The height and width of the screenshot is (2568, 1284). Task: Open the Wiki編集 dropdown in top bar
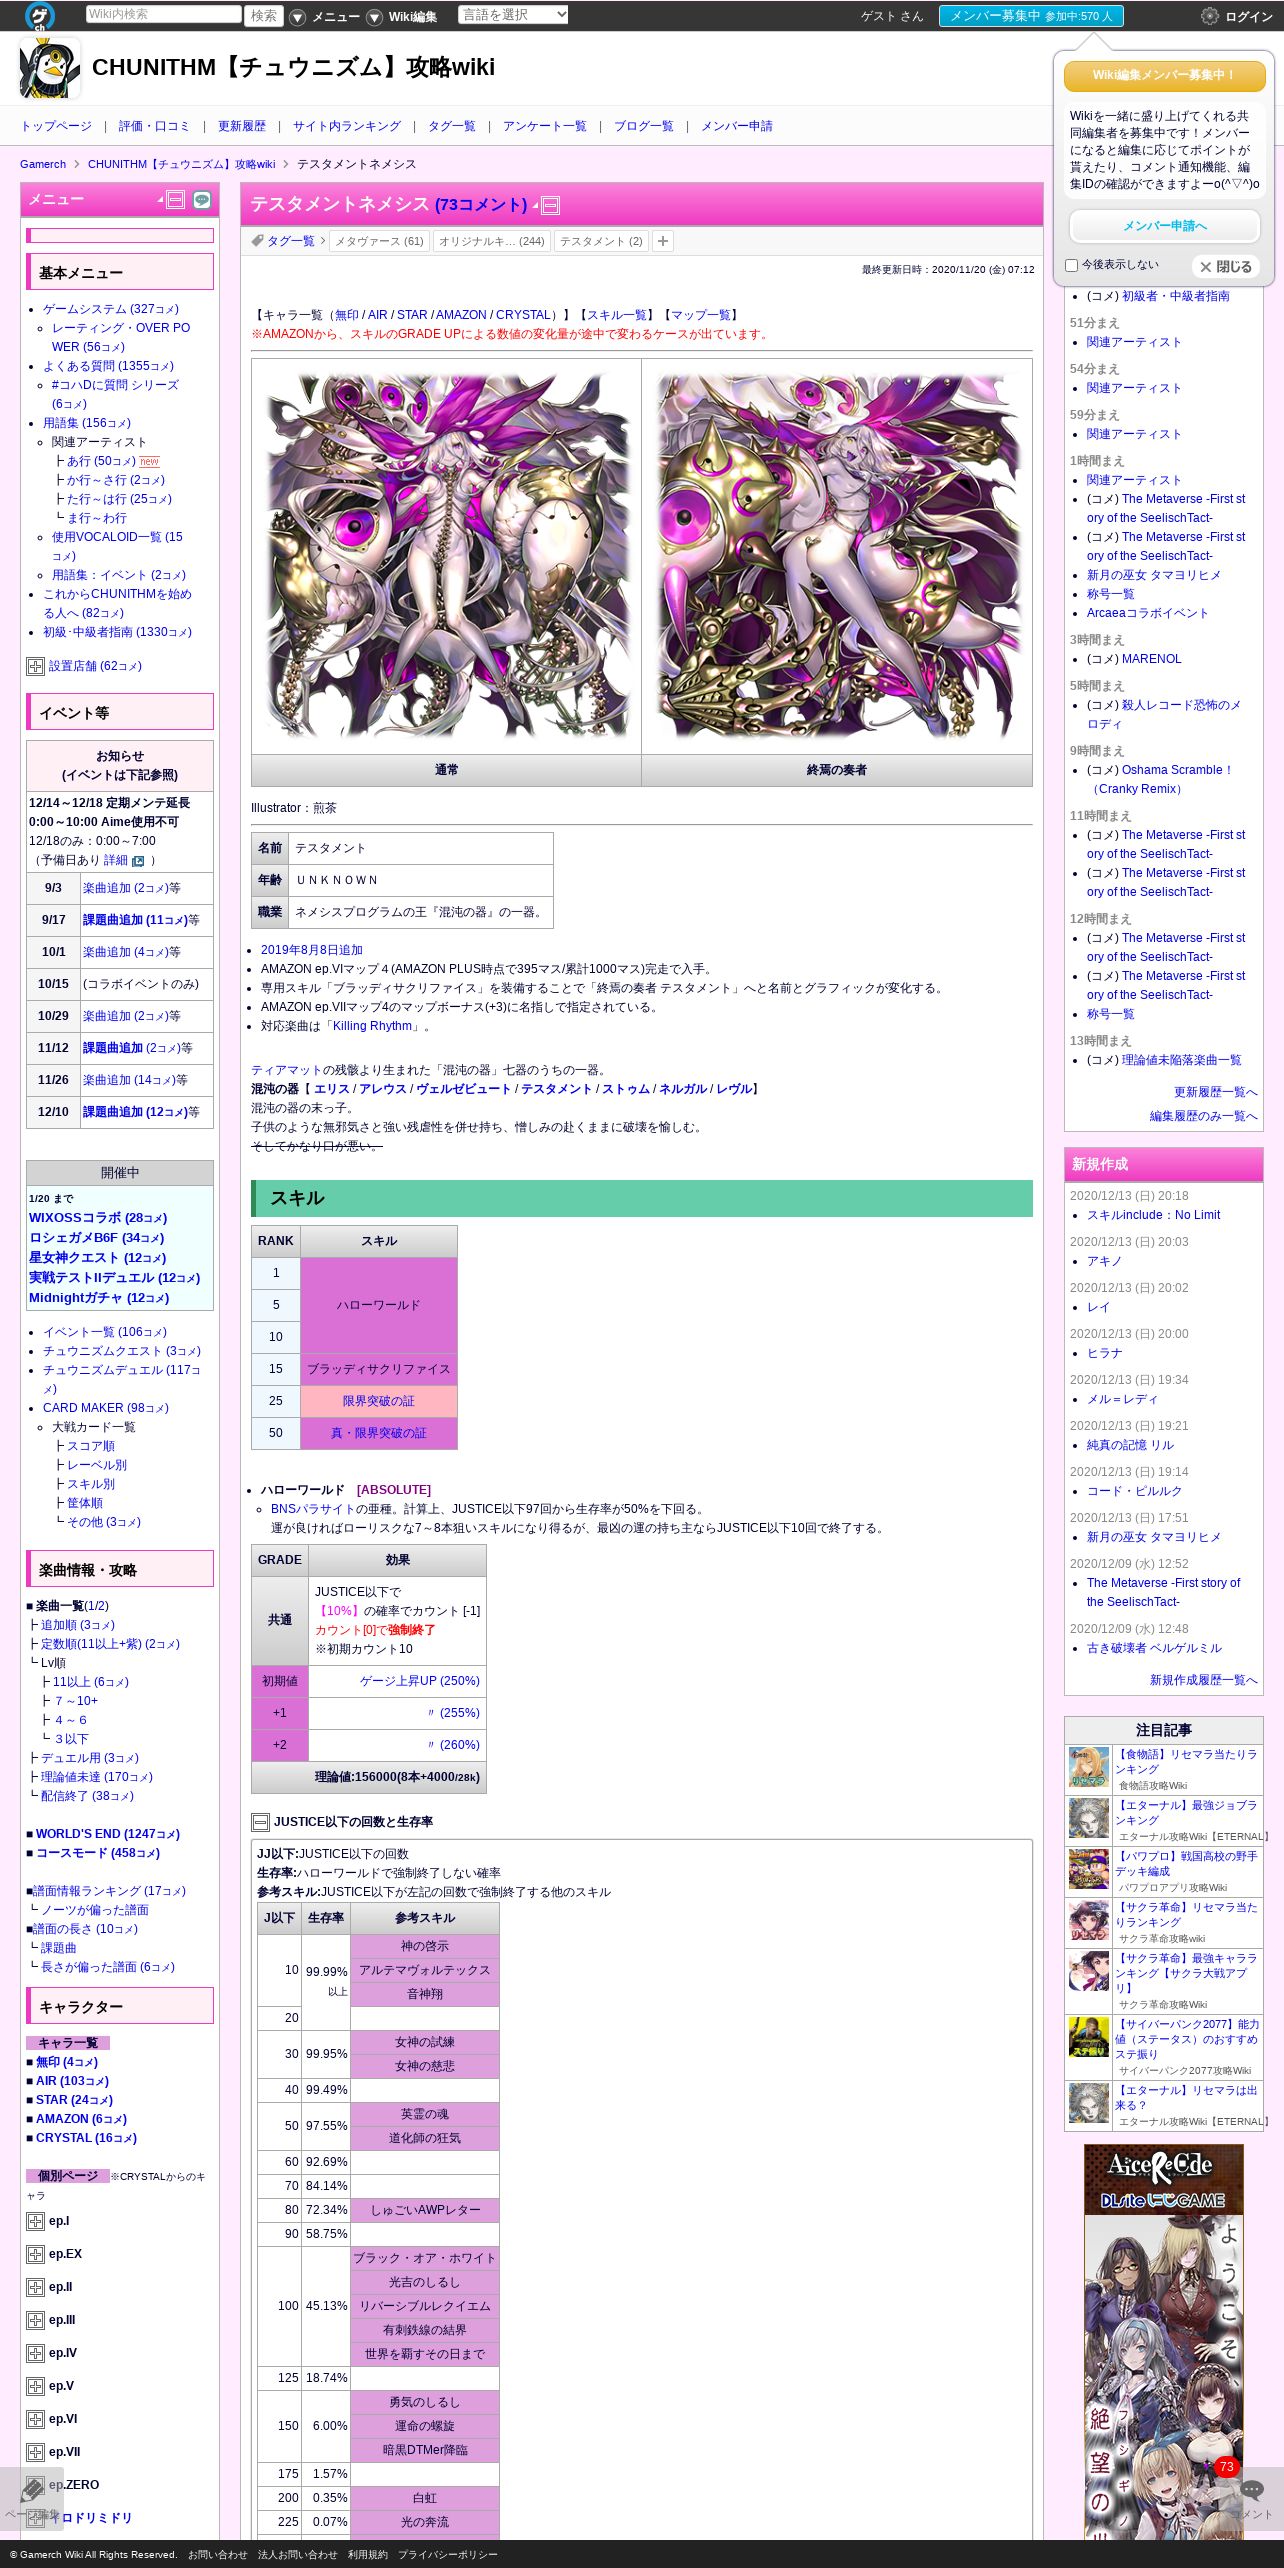402,17
